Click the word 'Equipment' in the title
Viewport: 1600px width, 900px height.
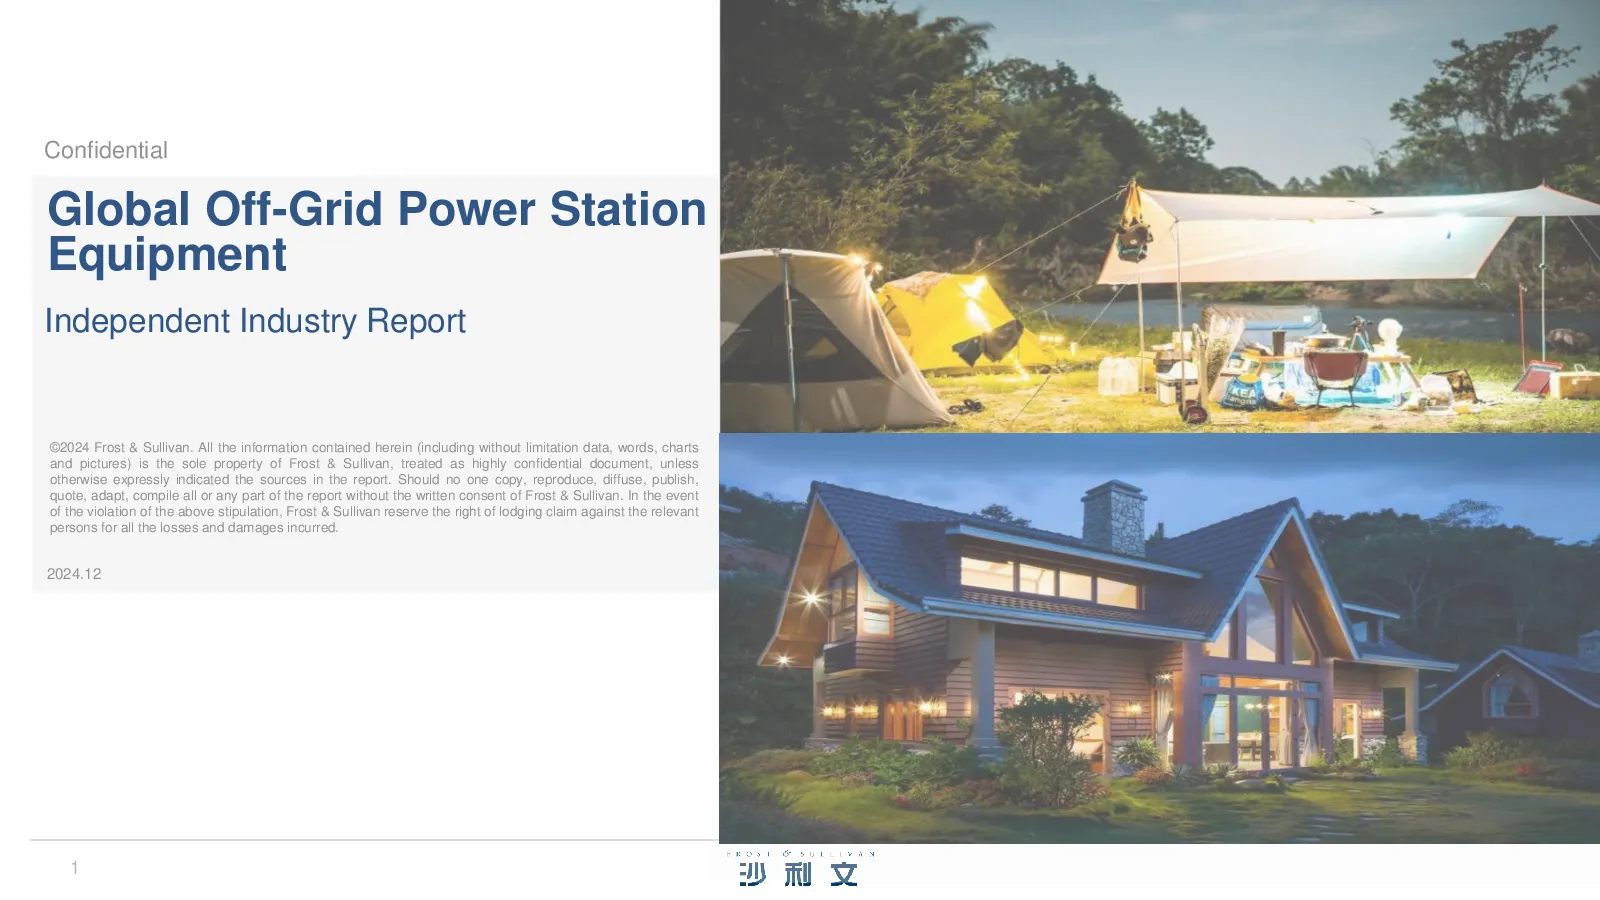click(x=168, y=255)
